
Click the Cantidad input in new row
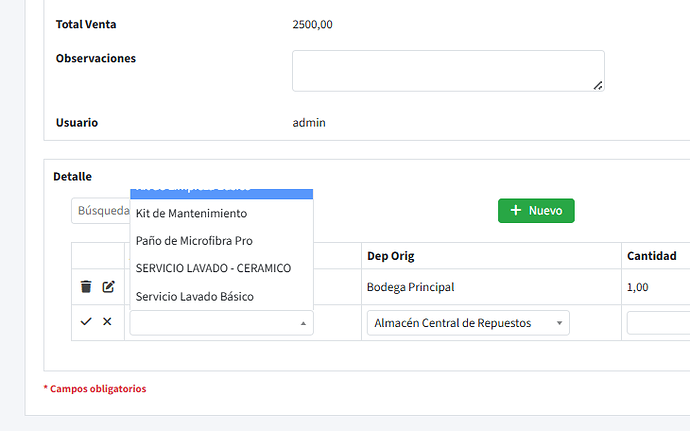pos(658,323)
